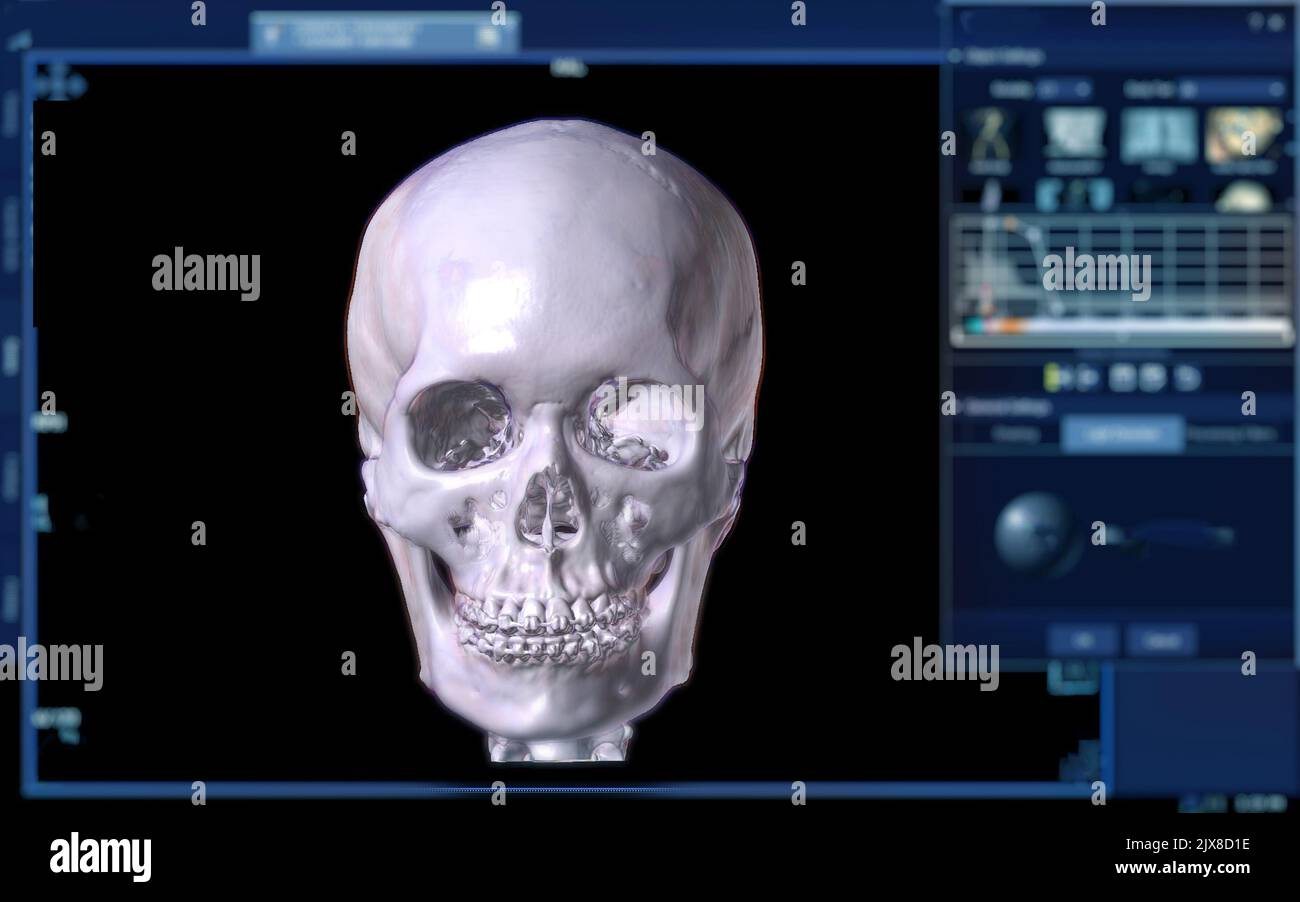The height and width of the screenshot is (902, 1300).
Task: Open the wide dropdown right of Quality
Action: (x=1231, y=89)
